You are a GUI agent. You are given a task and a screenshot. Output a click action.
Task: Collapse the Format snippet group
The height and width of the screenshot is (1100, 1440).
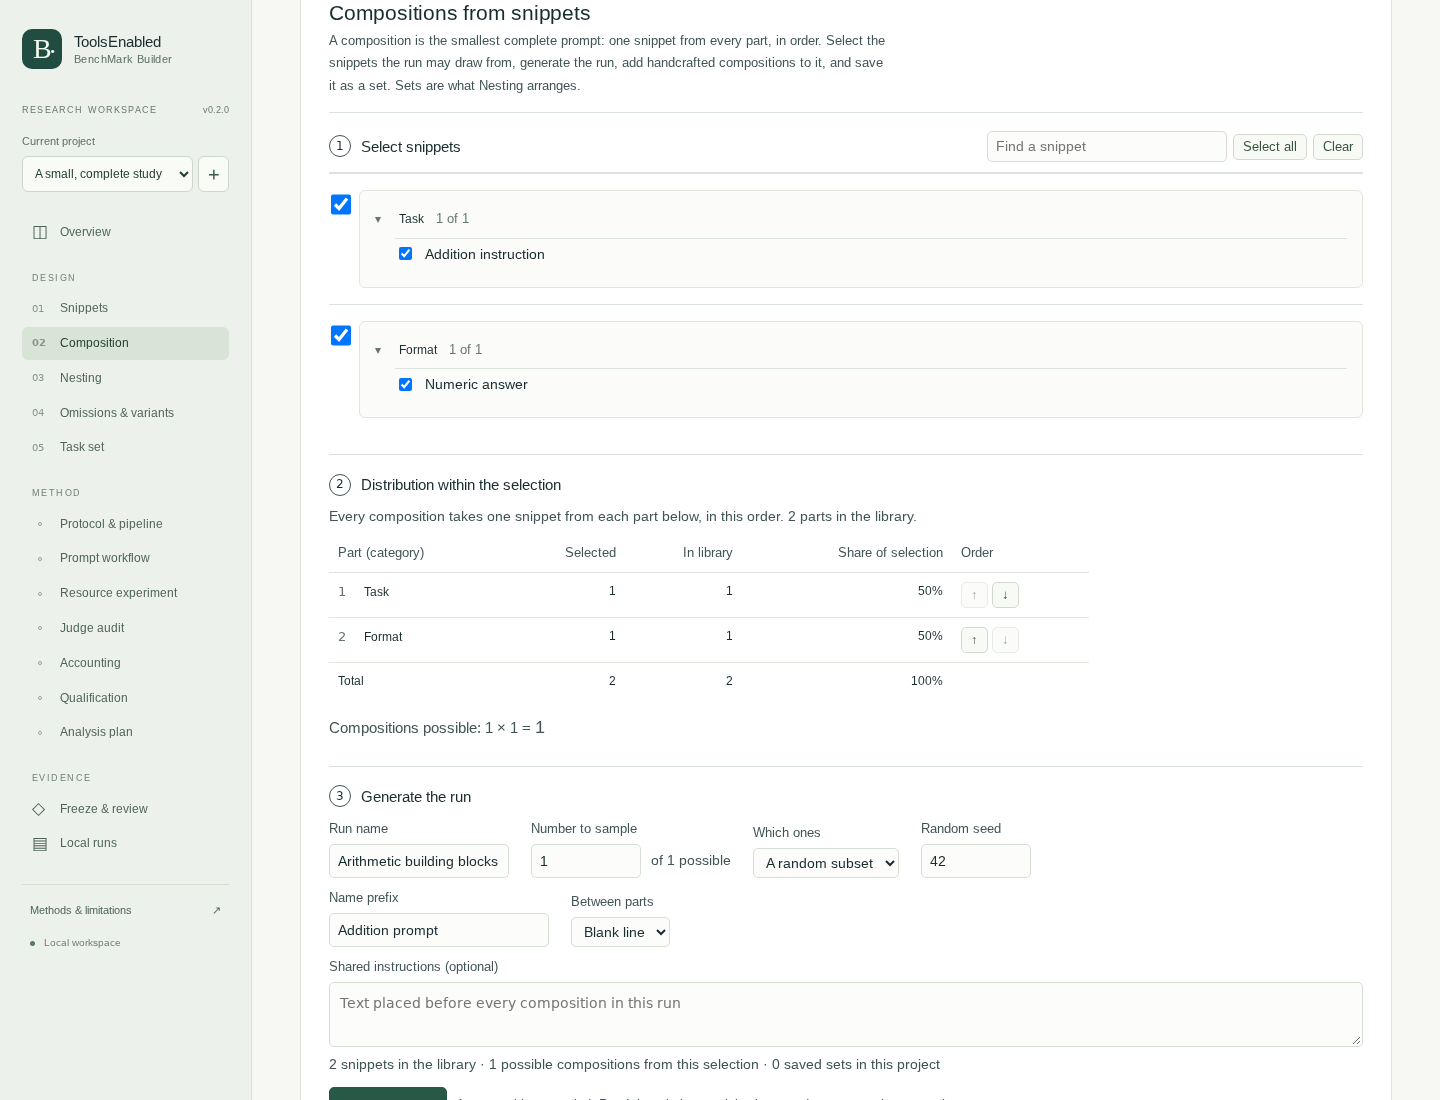378,350
